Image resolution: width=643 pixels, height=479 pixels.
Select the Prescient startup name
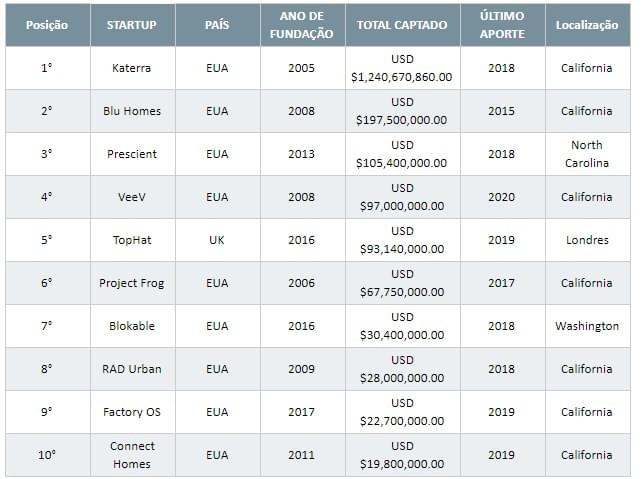[x=132, y=154]
